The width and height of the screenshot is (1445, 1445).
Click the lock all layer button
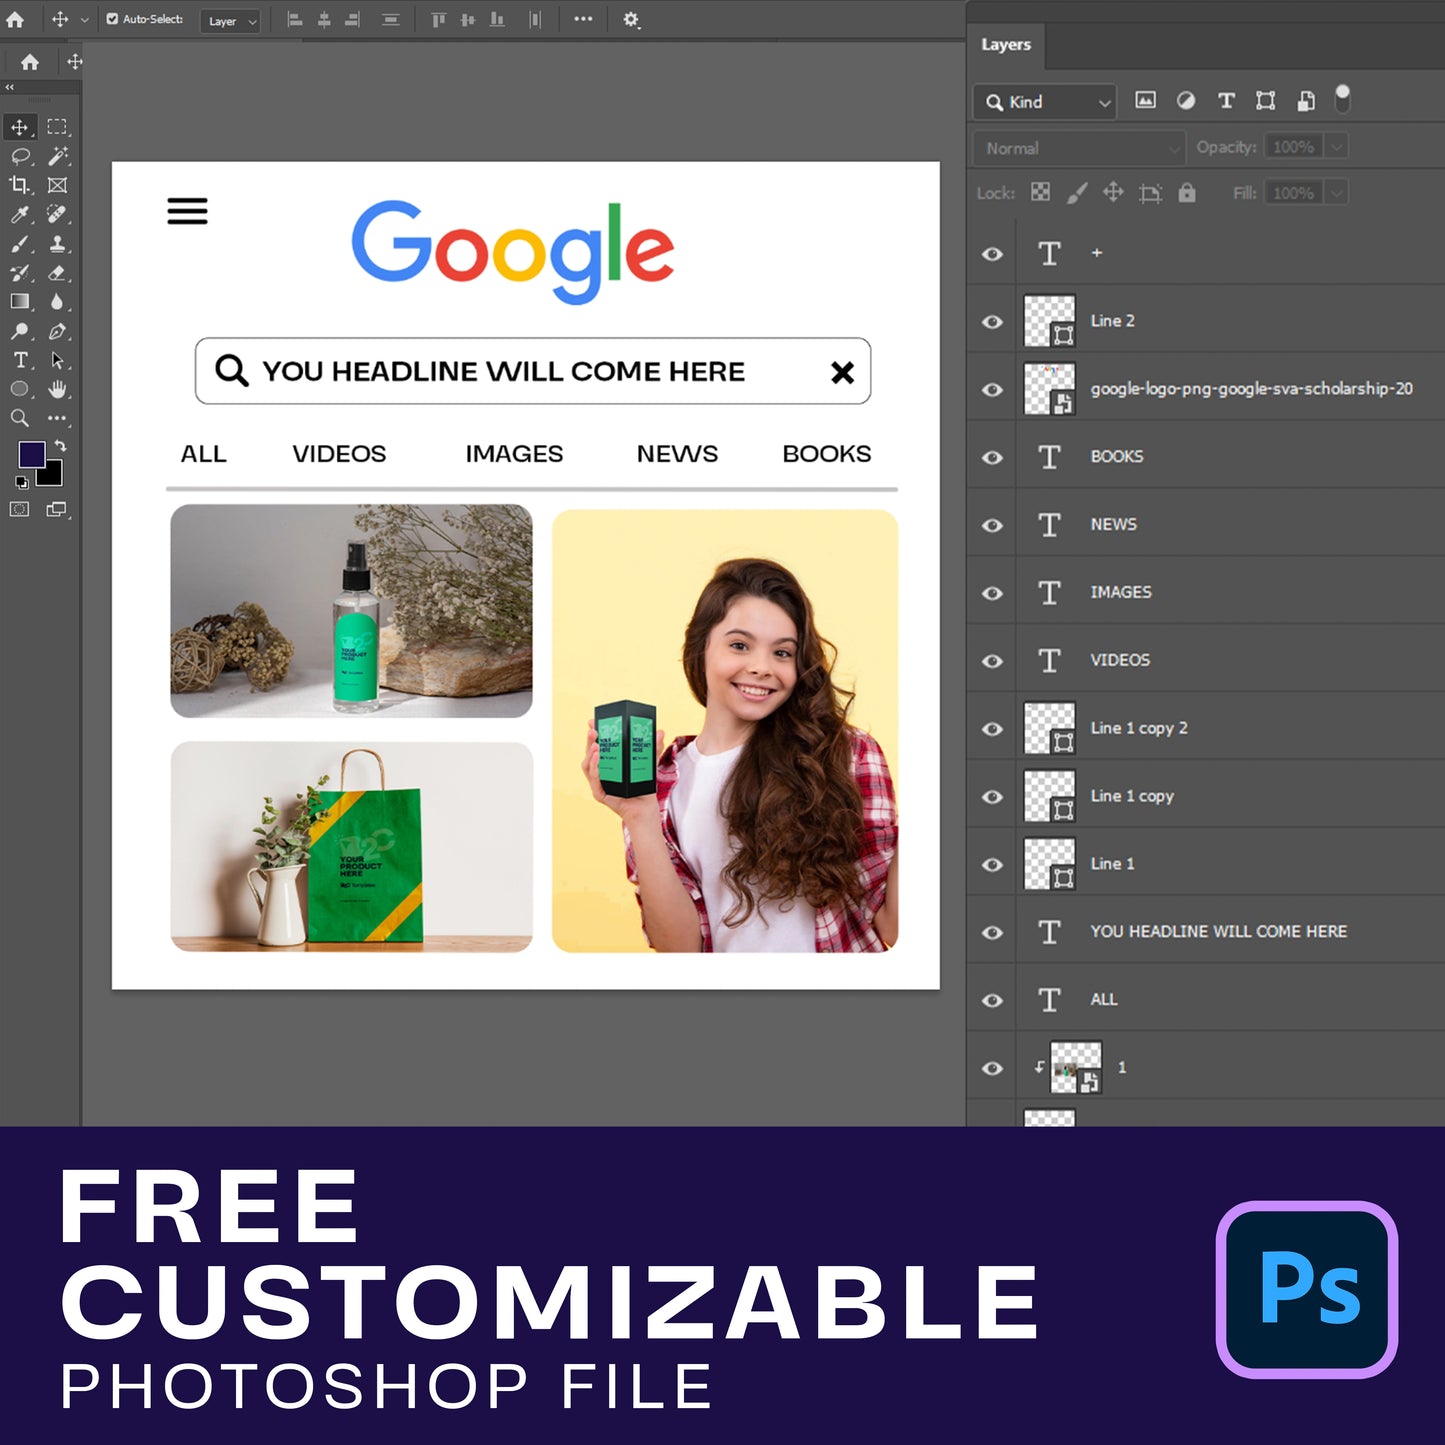click(1187, 193)
